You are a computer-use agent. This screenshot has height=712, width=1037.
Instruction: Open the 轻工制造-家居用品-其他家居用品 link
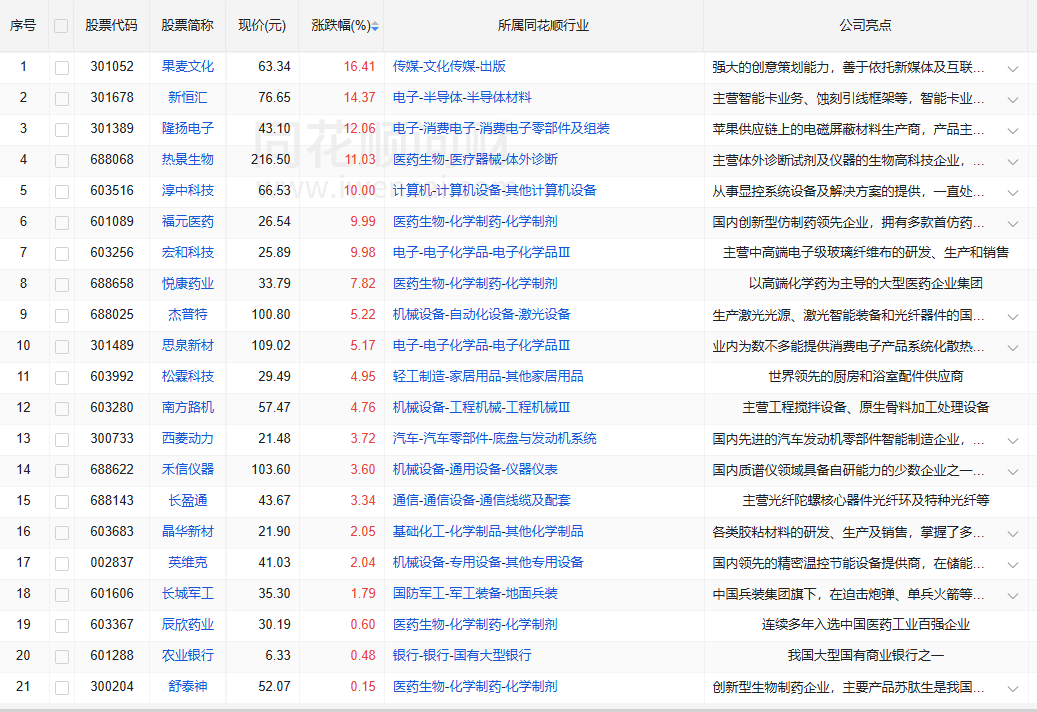[488, 377]
